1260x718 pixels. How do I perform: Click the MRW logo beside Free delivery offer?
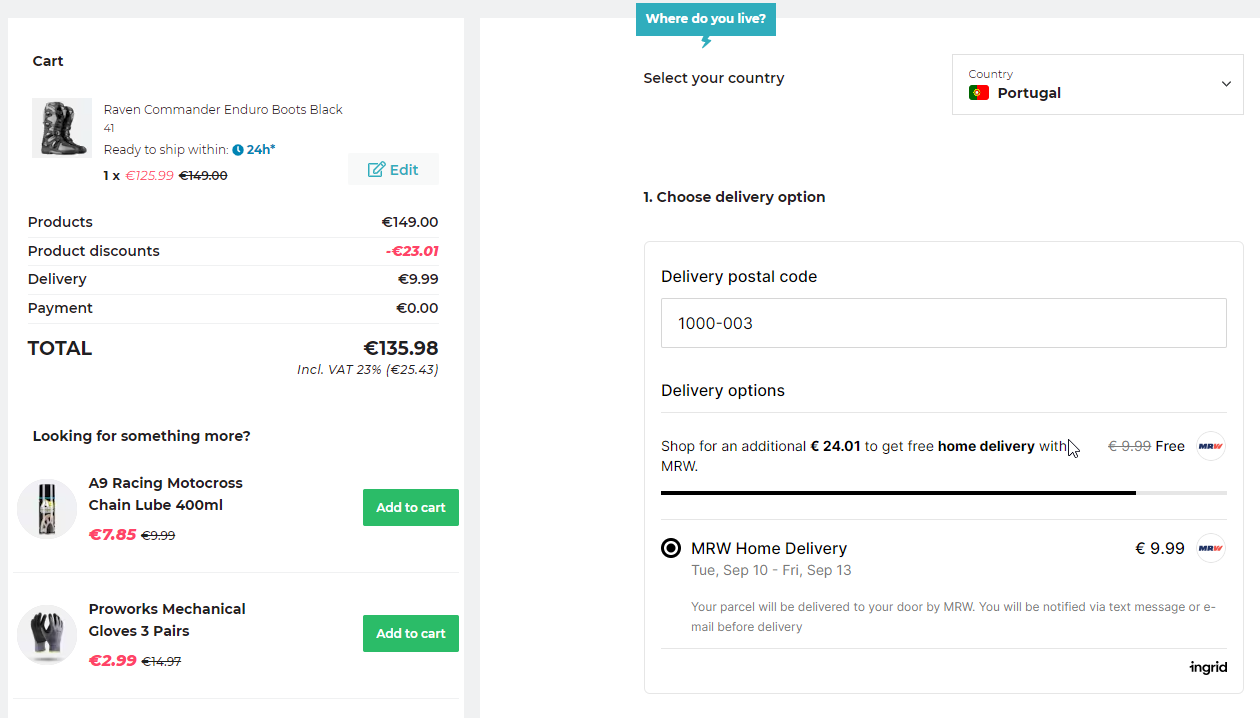click(1211, 446)
